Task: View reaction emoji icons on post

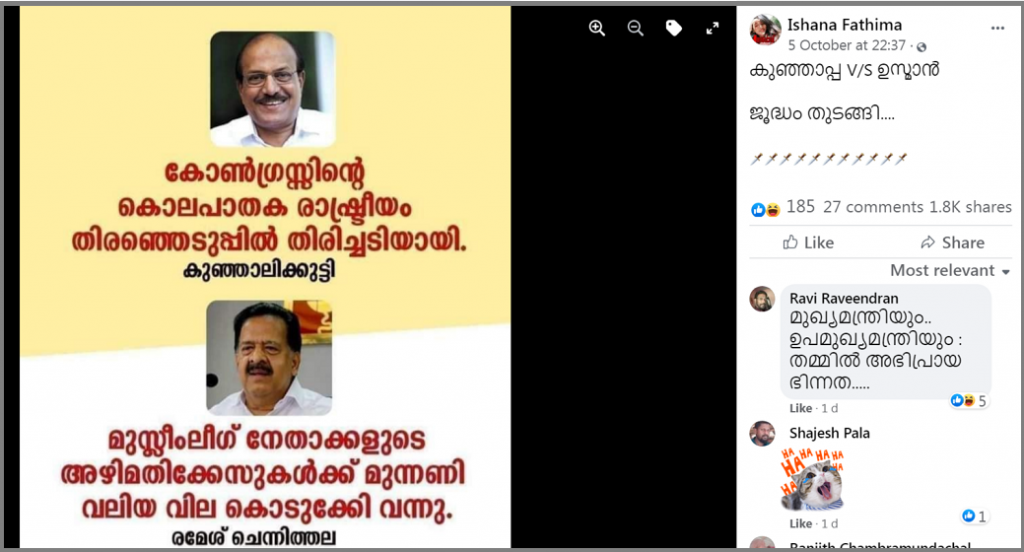Action: tap(765, 210)
